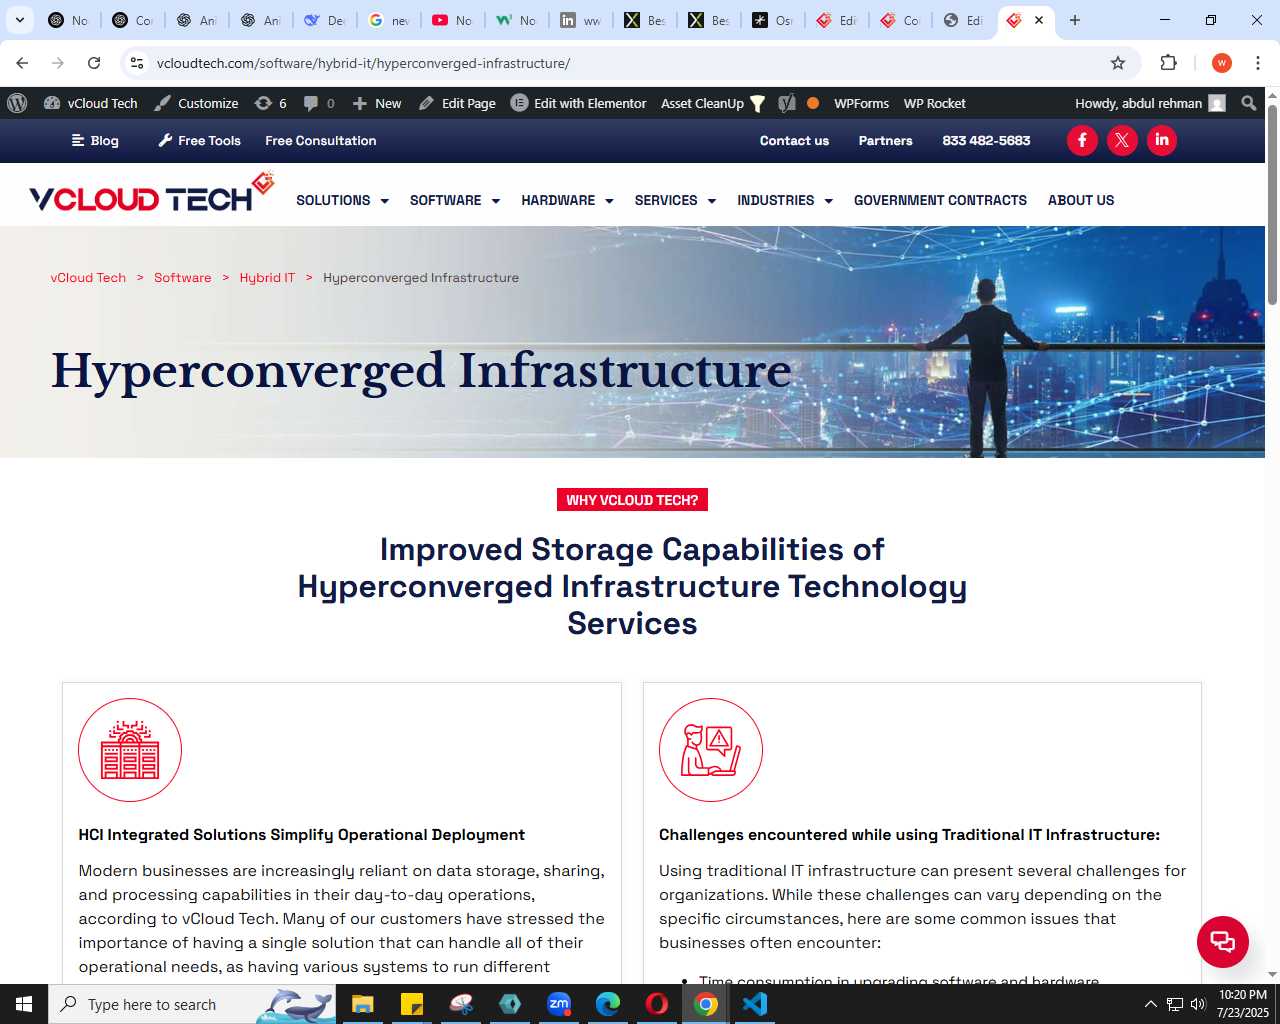This screenshot has width=1280, height=1024.
Task: Open Free Tools link
Action: tap(199, 141)
